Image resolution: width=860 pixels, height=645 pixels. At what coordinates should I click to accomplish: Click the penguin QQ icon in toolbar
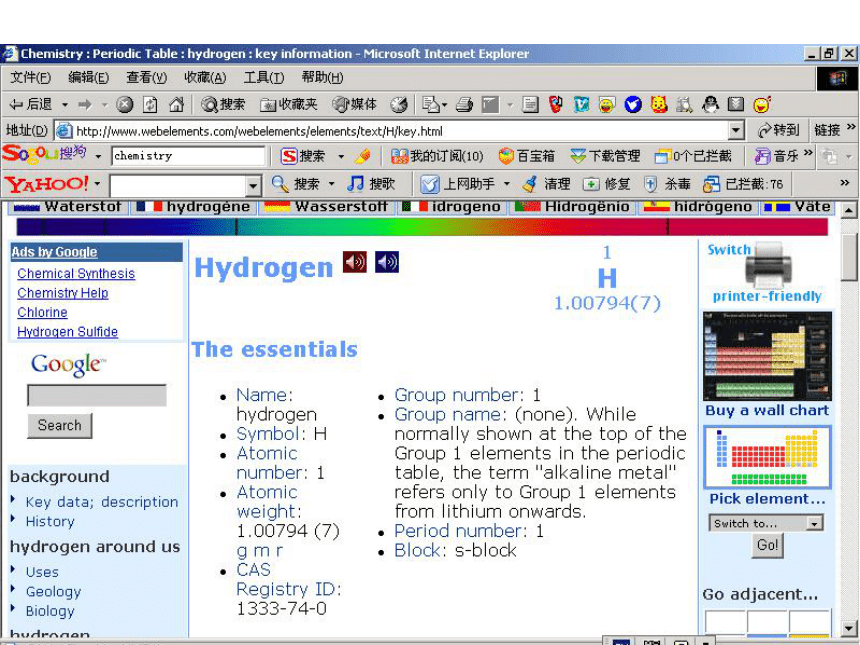pyautogui.click(x=710, y=104)
